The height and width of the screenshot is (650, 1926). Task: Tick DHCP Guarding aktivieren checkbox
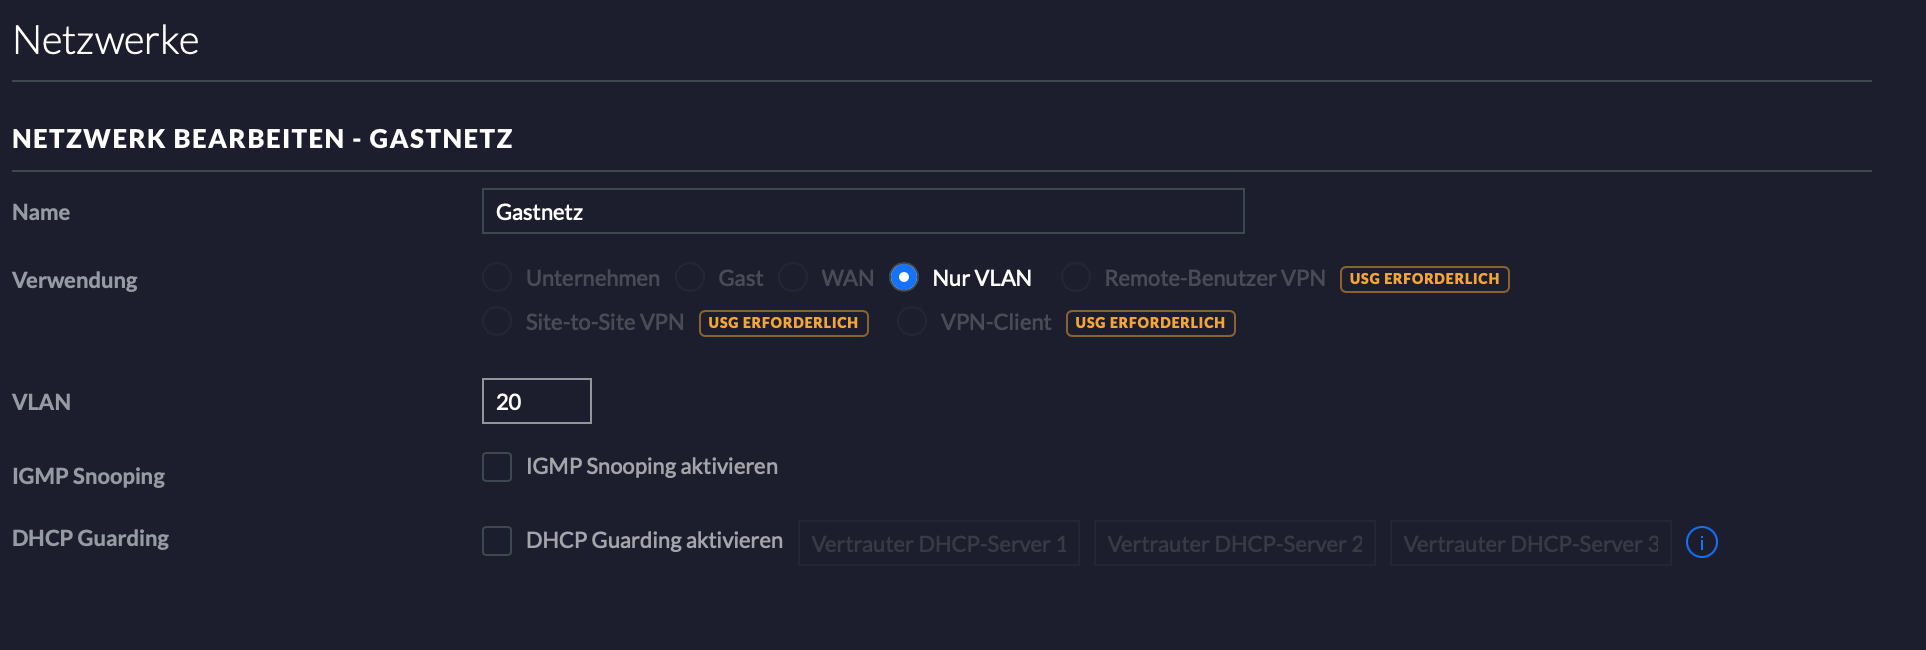tap(497, 541)
